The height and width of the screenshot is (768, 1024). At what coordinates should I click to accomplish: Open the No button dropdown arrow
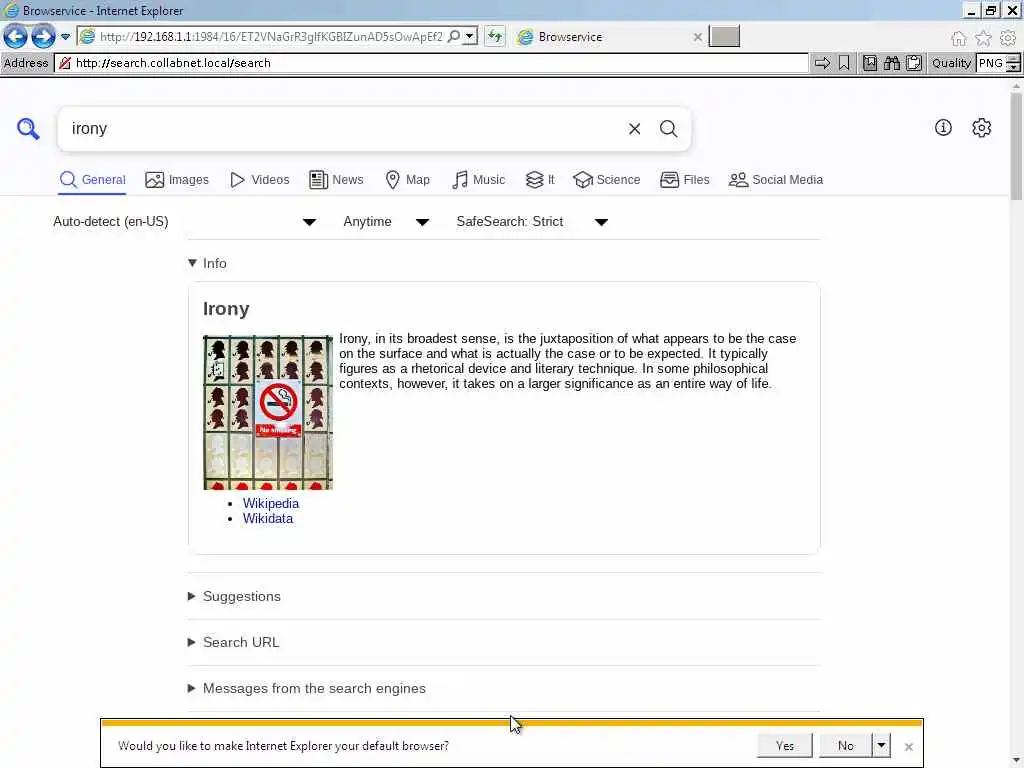(x=881, y=745)
